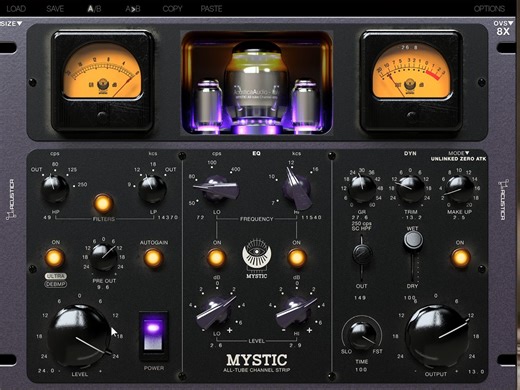This screenshot has height=390, width=520.
Task: Click the UNLINKED ZERO ATK mode label
Action: click(x=458, y=159)
